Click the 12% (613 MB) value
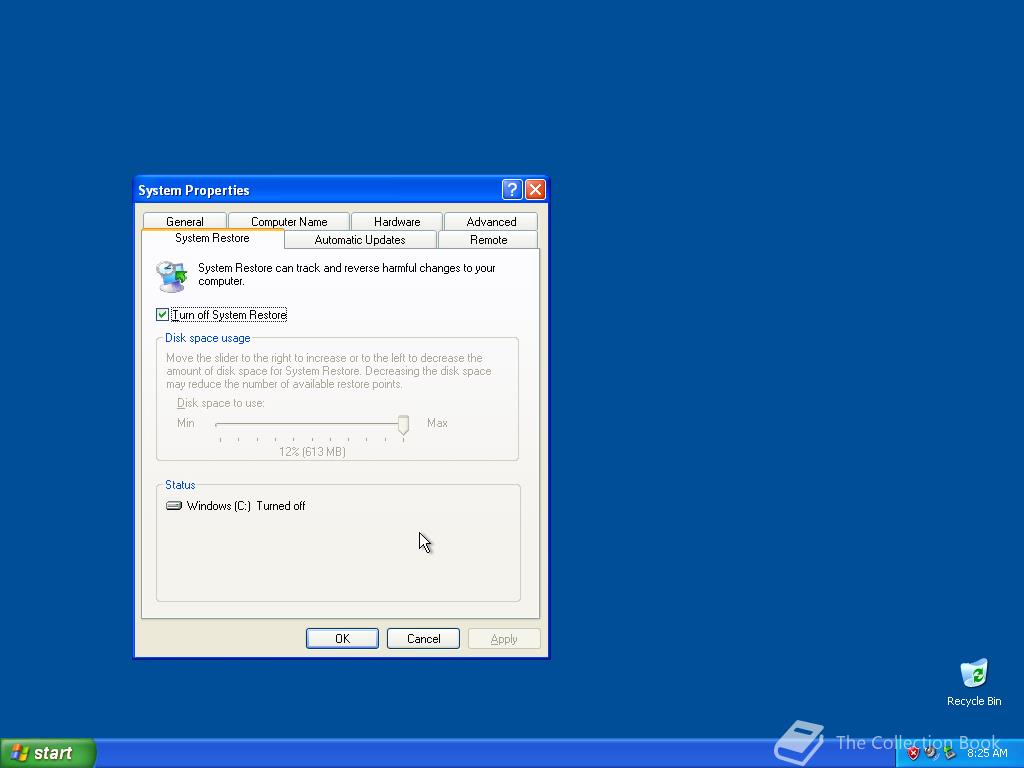 tap(312, 452)
